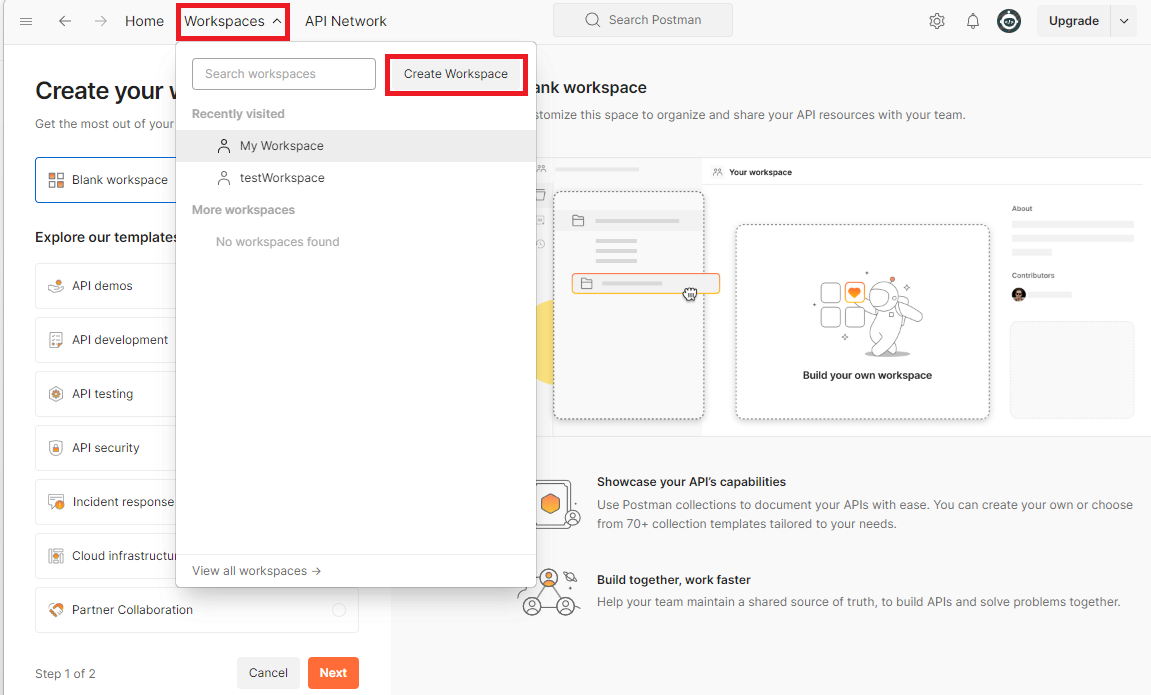Go to the Home tab
This screenshot has height=695, width=1151.
(x=144, y=21)
